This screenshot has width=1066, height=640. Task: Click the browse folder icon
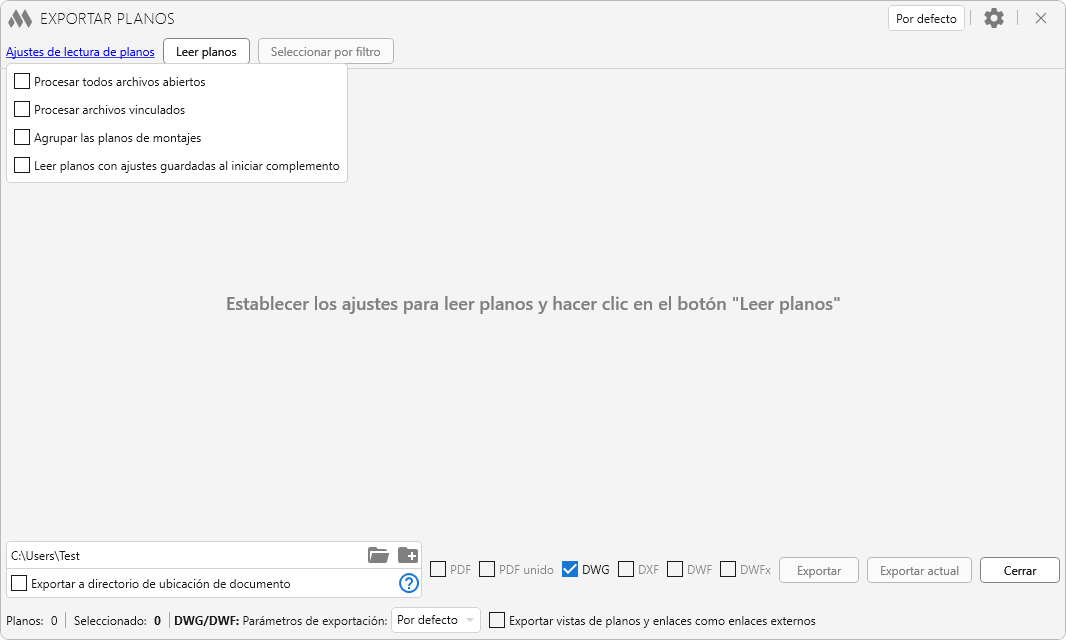click(378, 555)
